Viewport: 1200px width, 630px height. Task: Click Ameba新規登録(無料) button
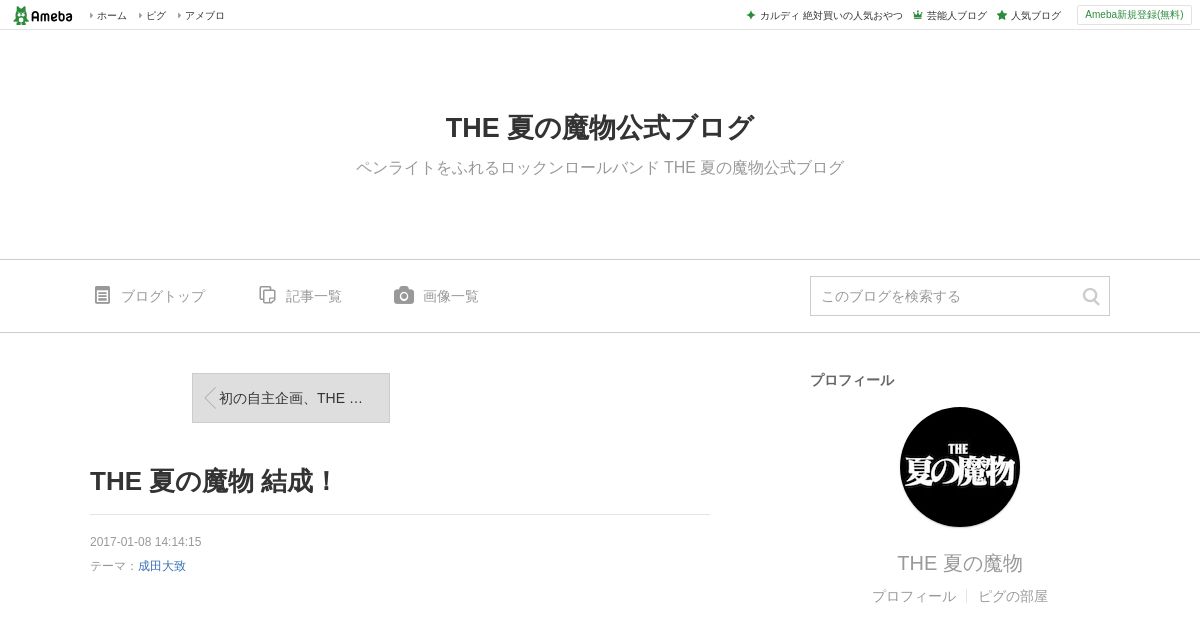click(x=1134, y=15)
